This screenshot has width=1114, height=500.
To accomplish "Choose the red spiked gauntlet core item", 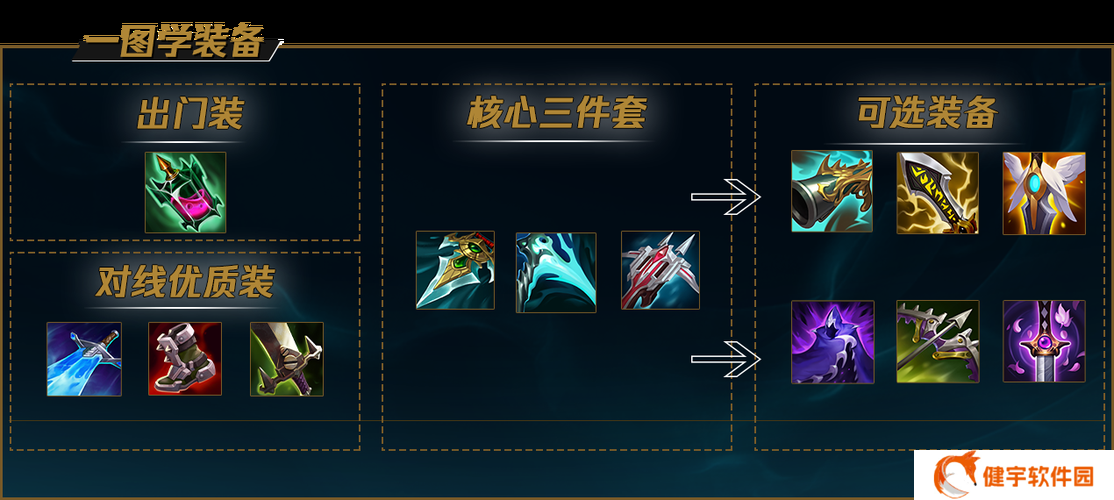I will click(660, 271).
